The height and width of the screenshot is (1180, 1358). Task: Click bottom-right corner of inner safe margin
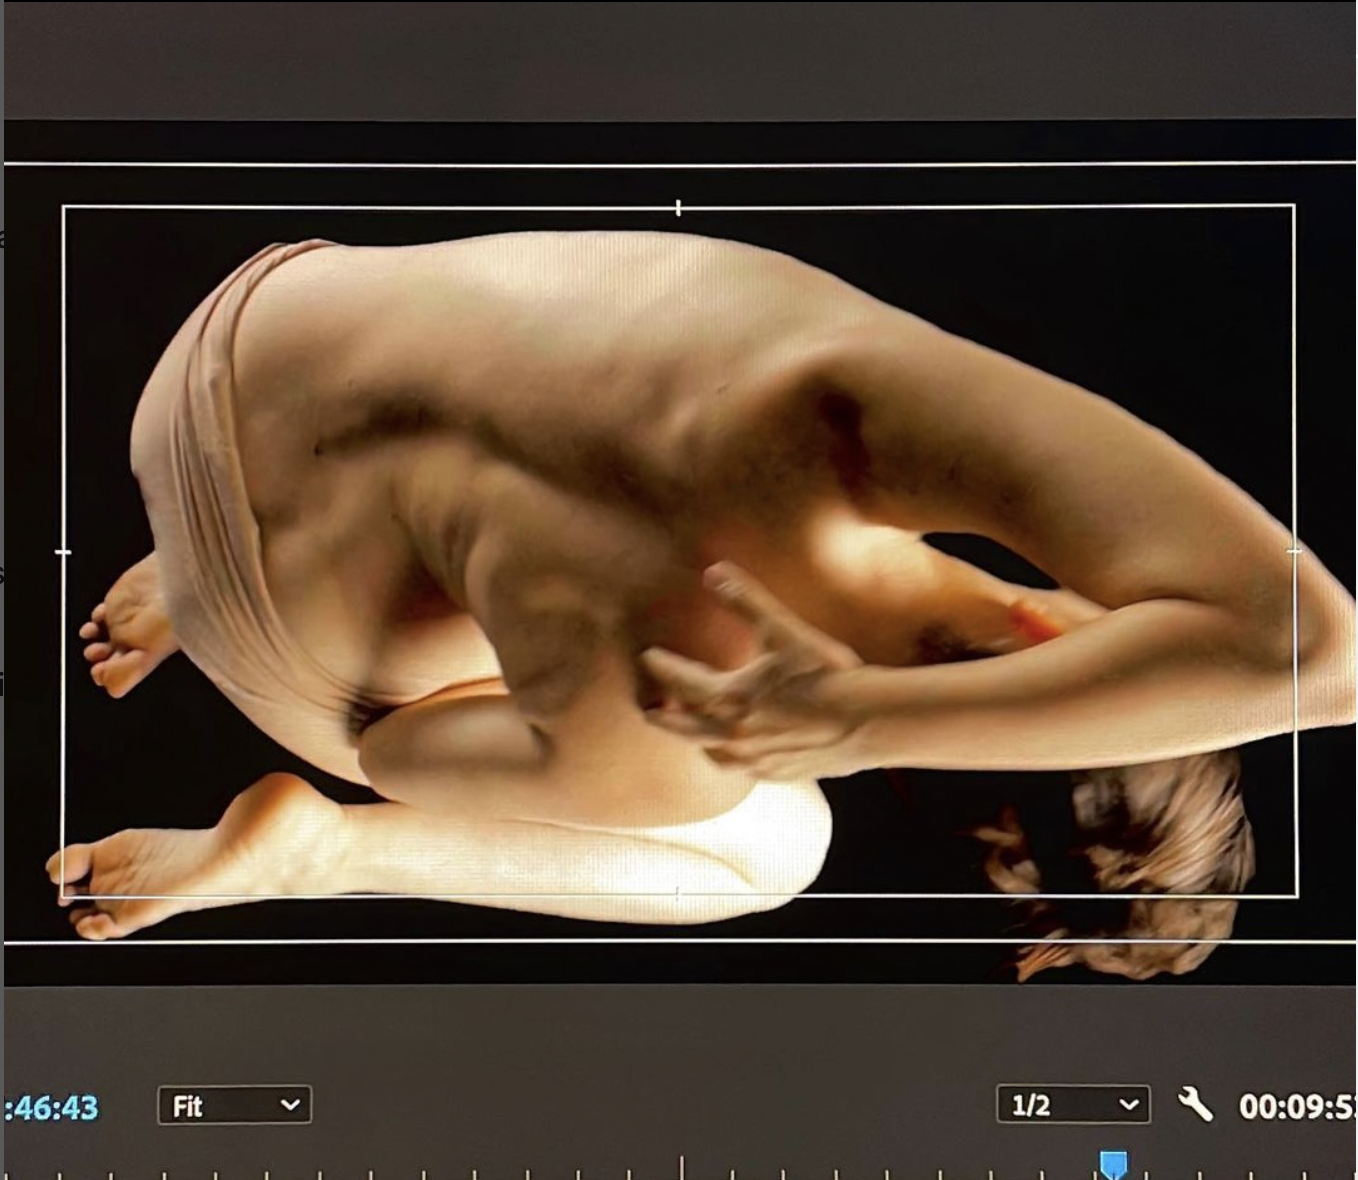(x=1297, y=895)
